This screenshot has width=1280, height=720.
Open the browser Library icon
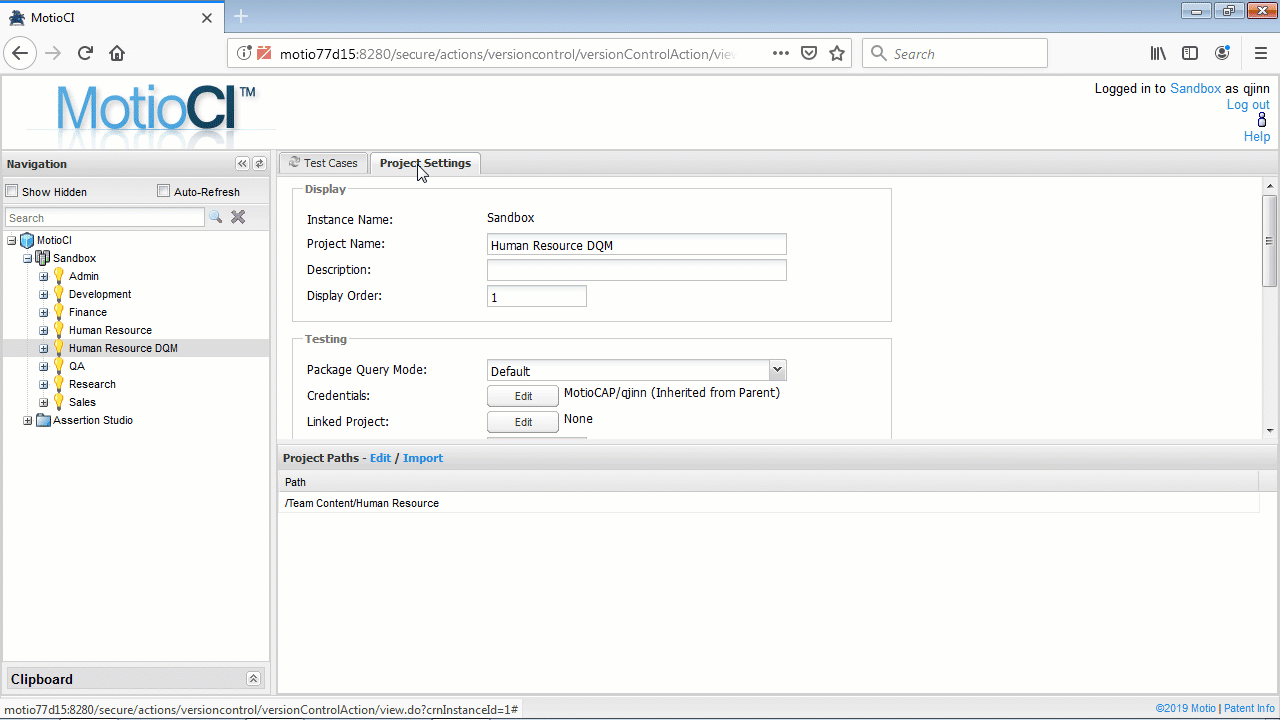[x=1158, y=54]
